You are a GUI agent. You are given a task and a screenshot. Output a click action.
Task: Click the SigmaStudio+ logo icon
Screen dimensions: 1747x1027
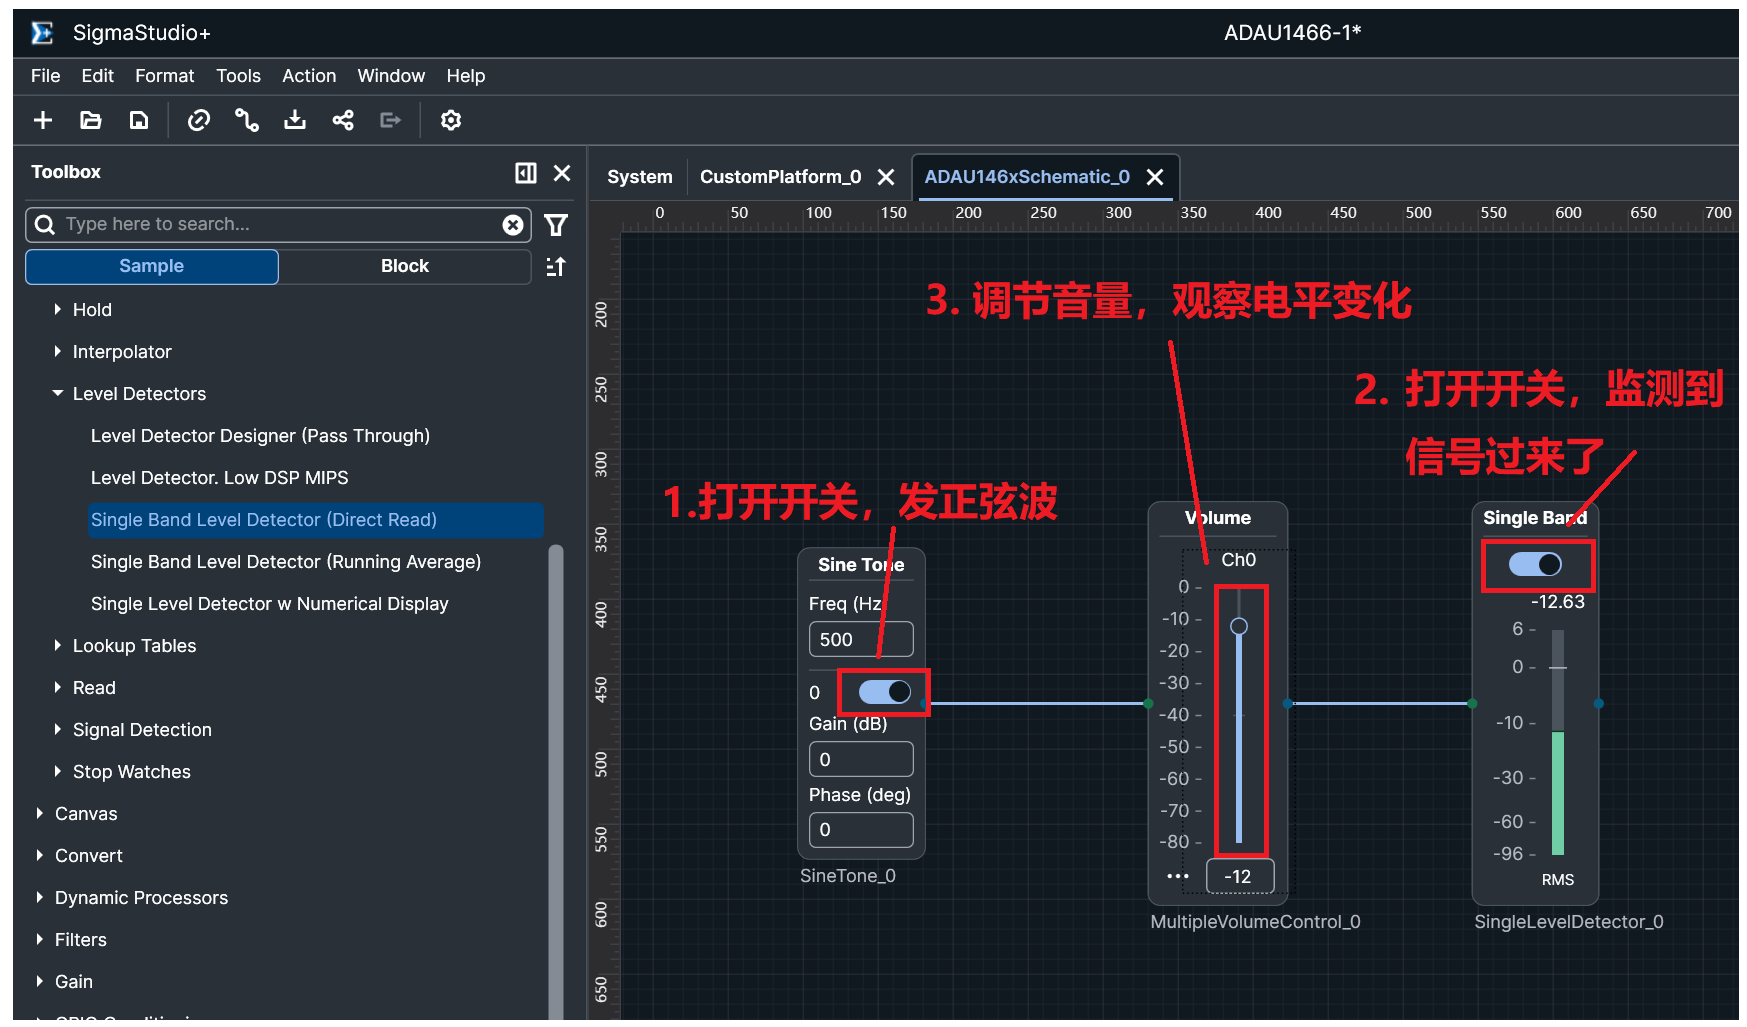point(42,33)
